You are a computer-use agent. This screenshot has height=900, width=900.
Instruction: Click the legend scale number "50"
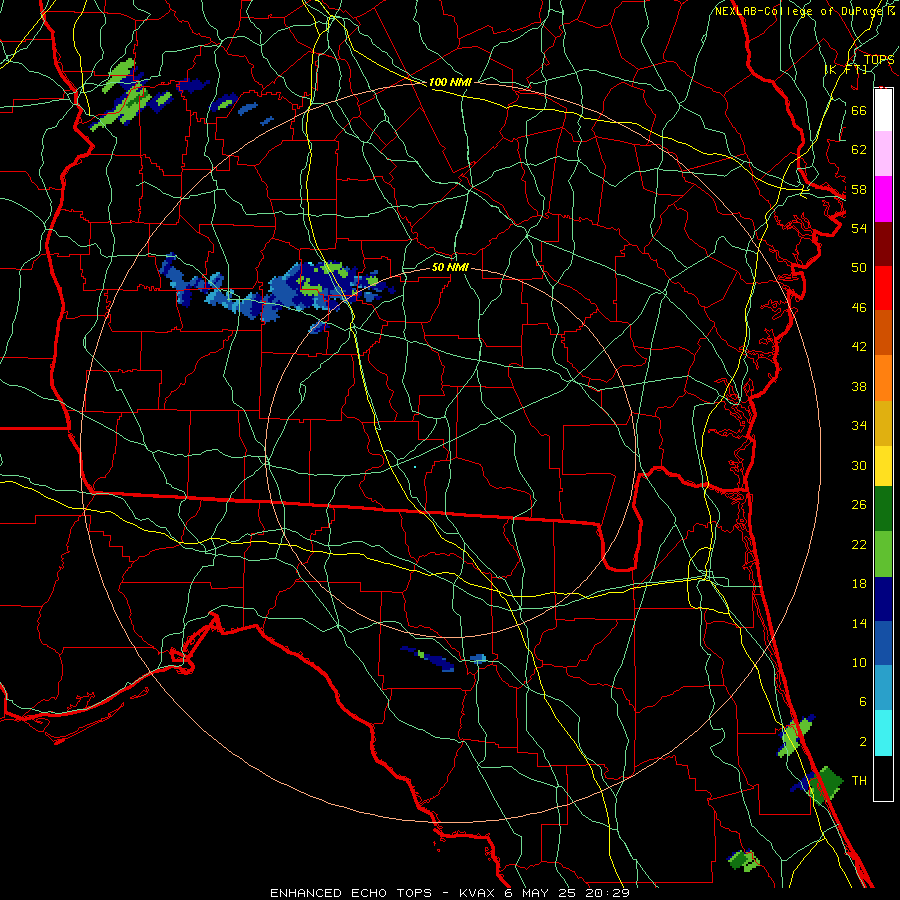859,267
